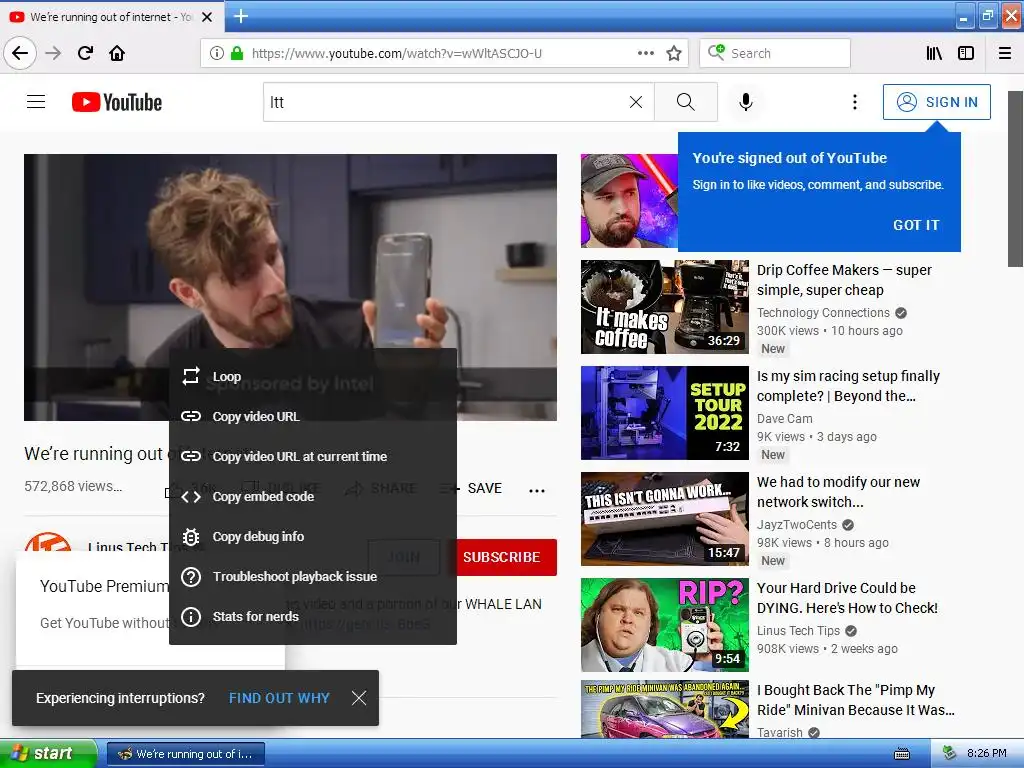Select Copy embed code menu item
The image size is (1024, 768).
coord(313,496)
